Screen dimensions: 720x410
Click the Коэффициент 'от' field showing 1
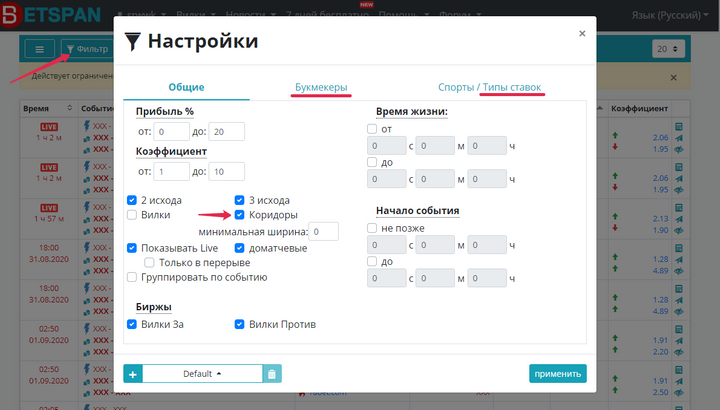171,172
